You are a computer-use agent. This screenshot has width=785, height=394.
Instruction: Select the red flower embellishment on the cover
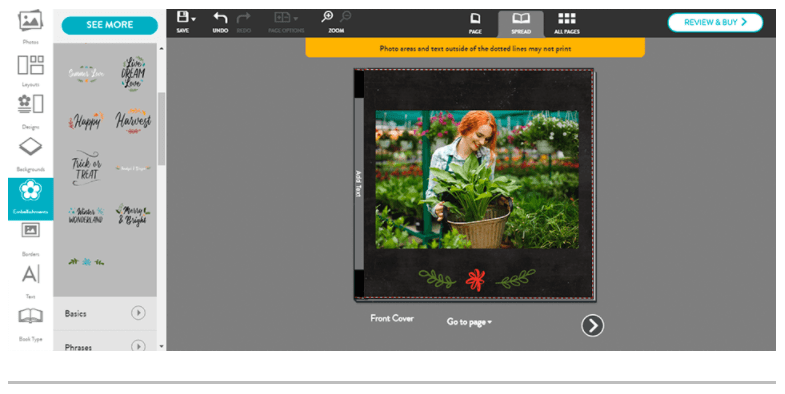475,280
